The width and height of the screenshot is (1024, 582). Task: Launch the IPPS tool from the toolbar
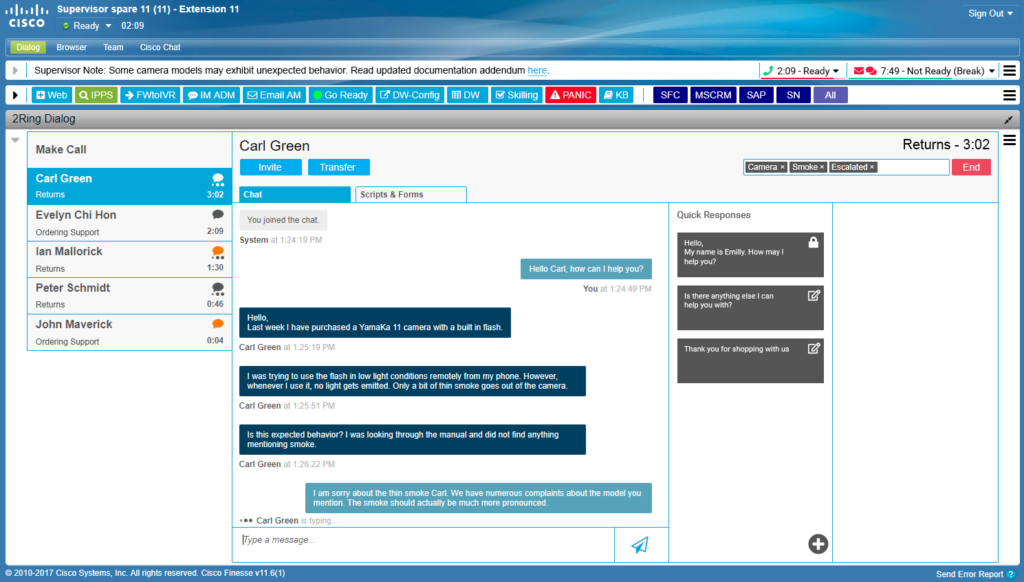pos(96,94)
